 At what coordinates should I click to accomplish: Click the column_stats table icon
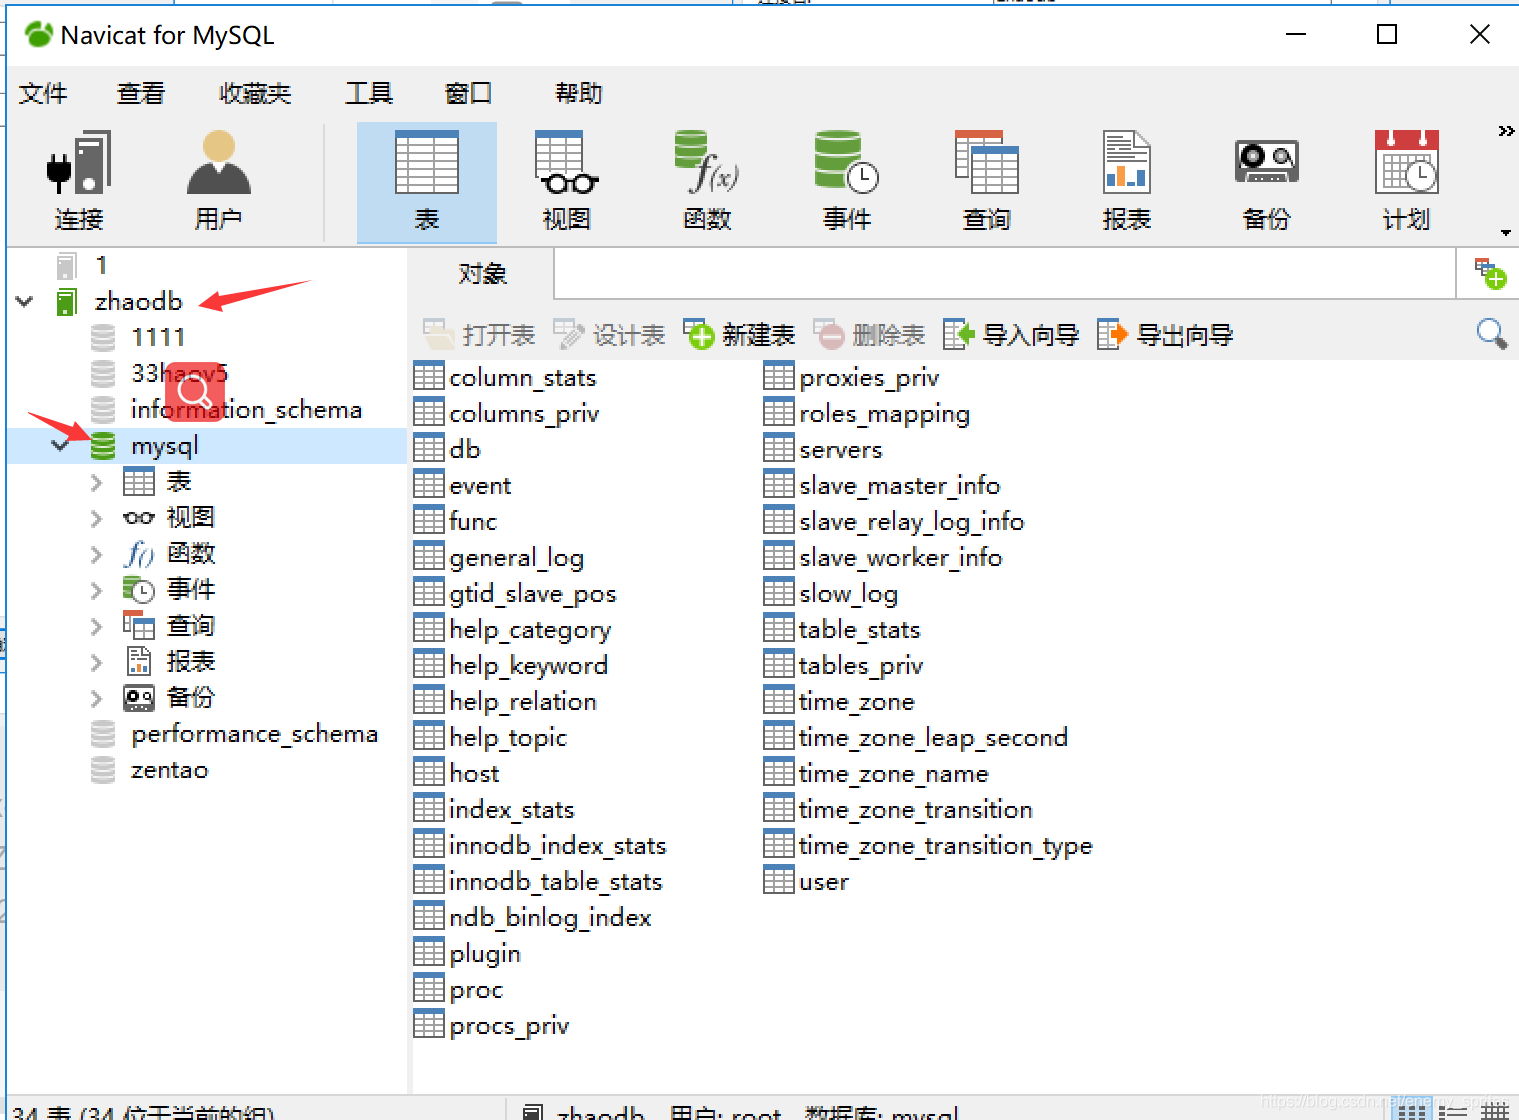[x=428, y=377]
